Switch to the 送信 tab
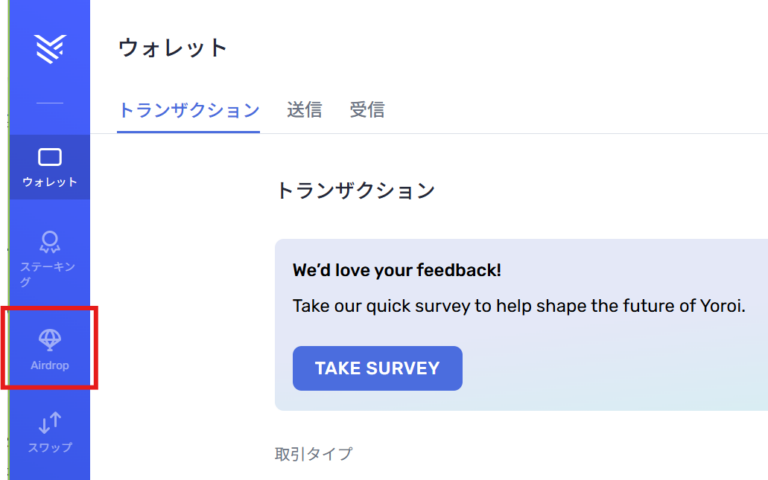Viewport: 768px width, 480px height. click(304, 110)
